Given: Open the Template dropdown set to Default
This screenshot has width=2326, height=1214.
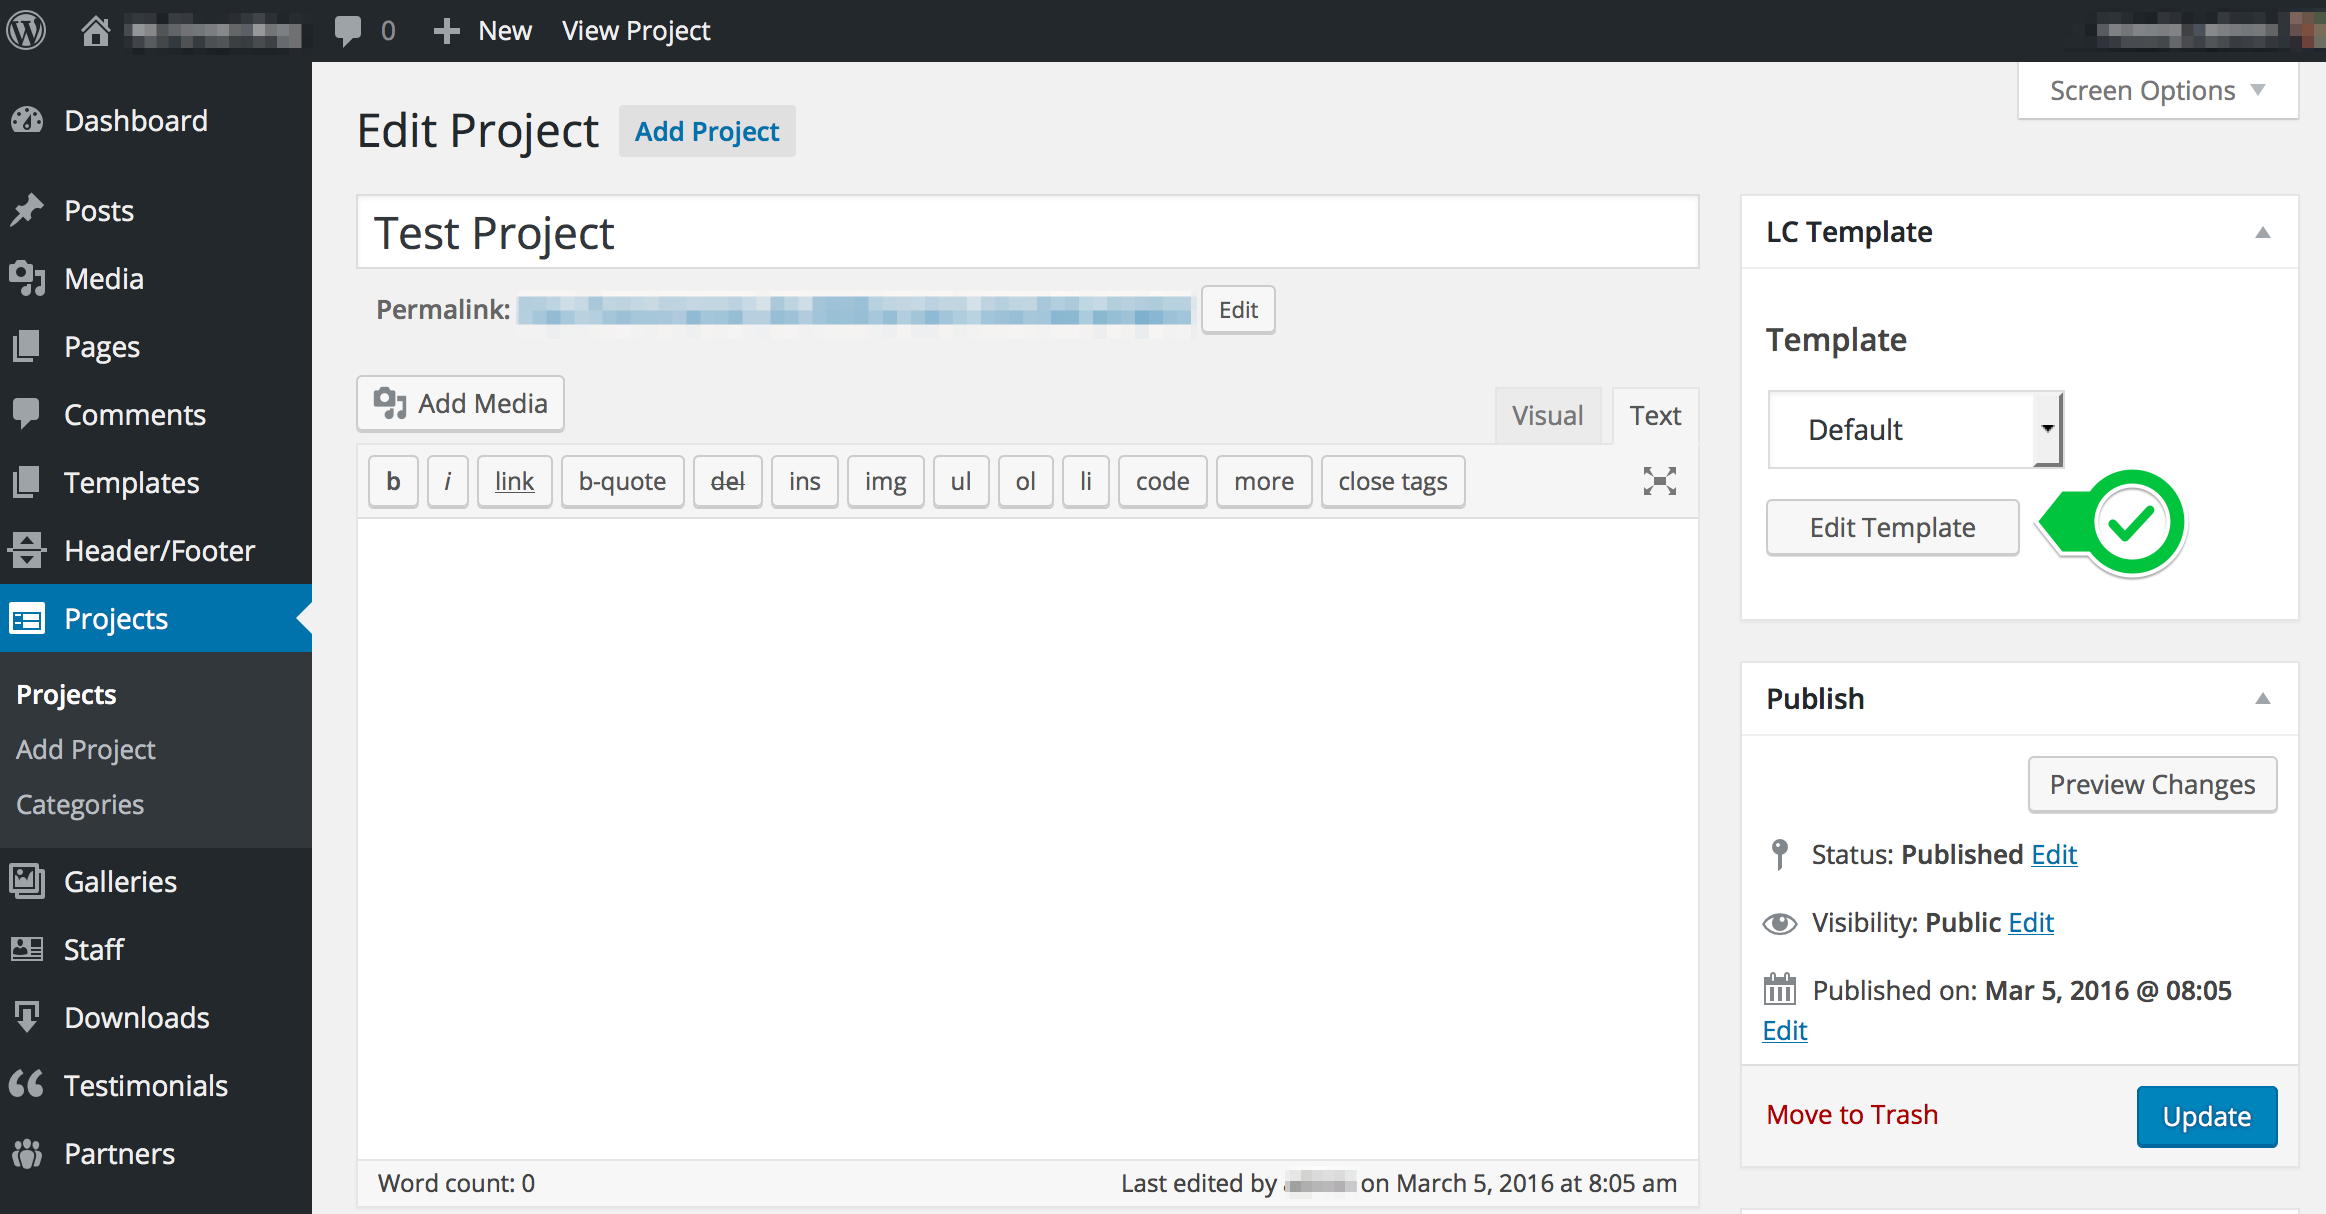Looking at the screenshot, I should point(1915,429).
